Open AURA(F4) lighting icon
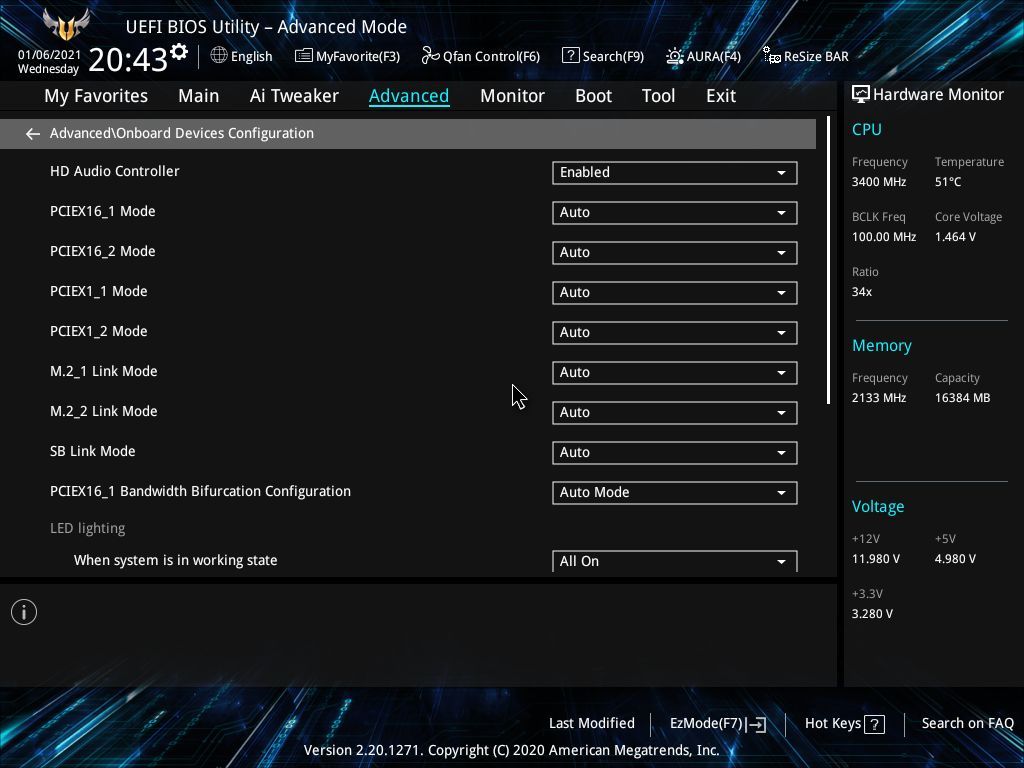This screenshot has width=1024, height=768. pyautogui.click(x=674, y=56)
